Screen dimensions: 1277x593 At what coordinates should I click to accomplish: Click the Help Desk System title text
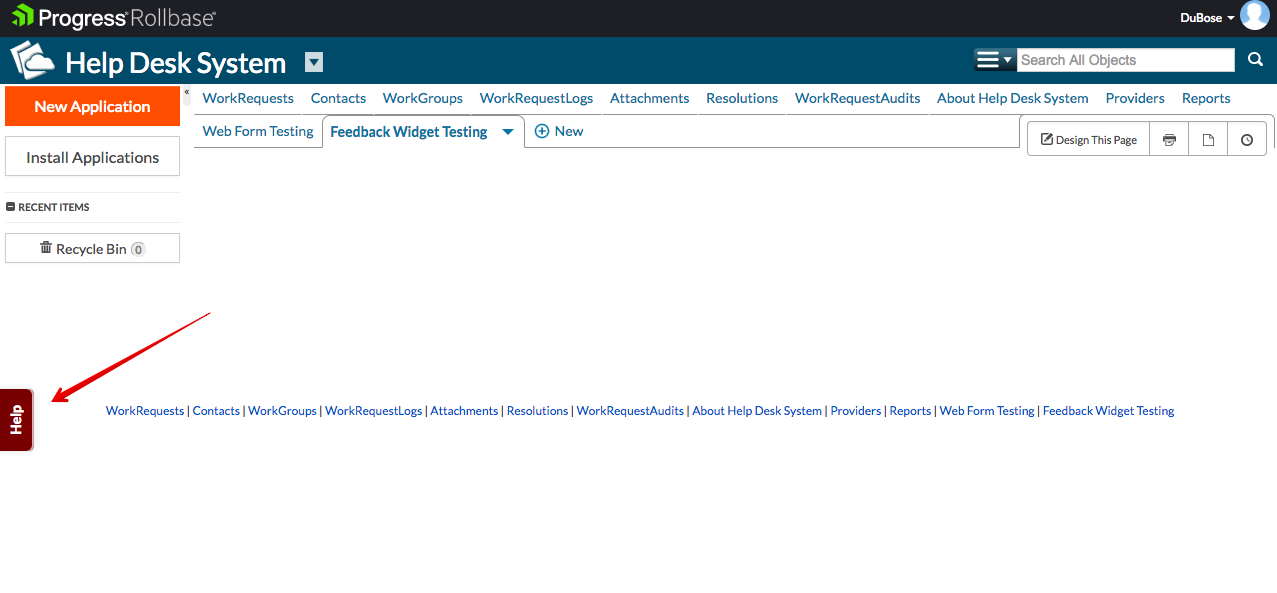tap(176, 63)
